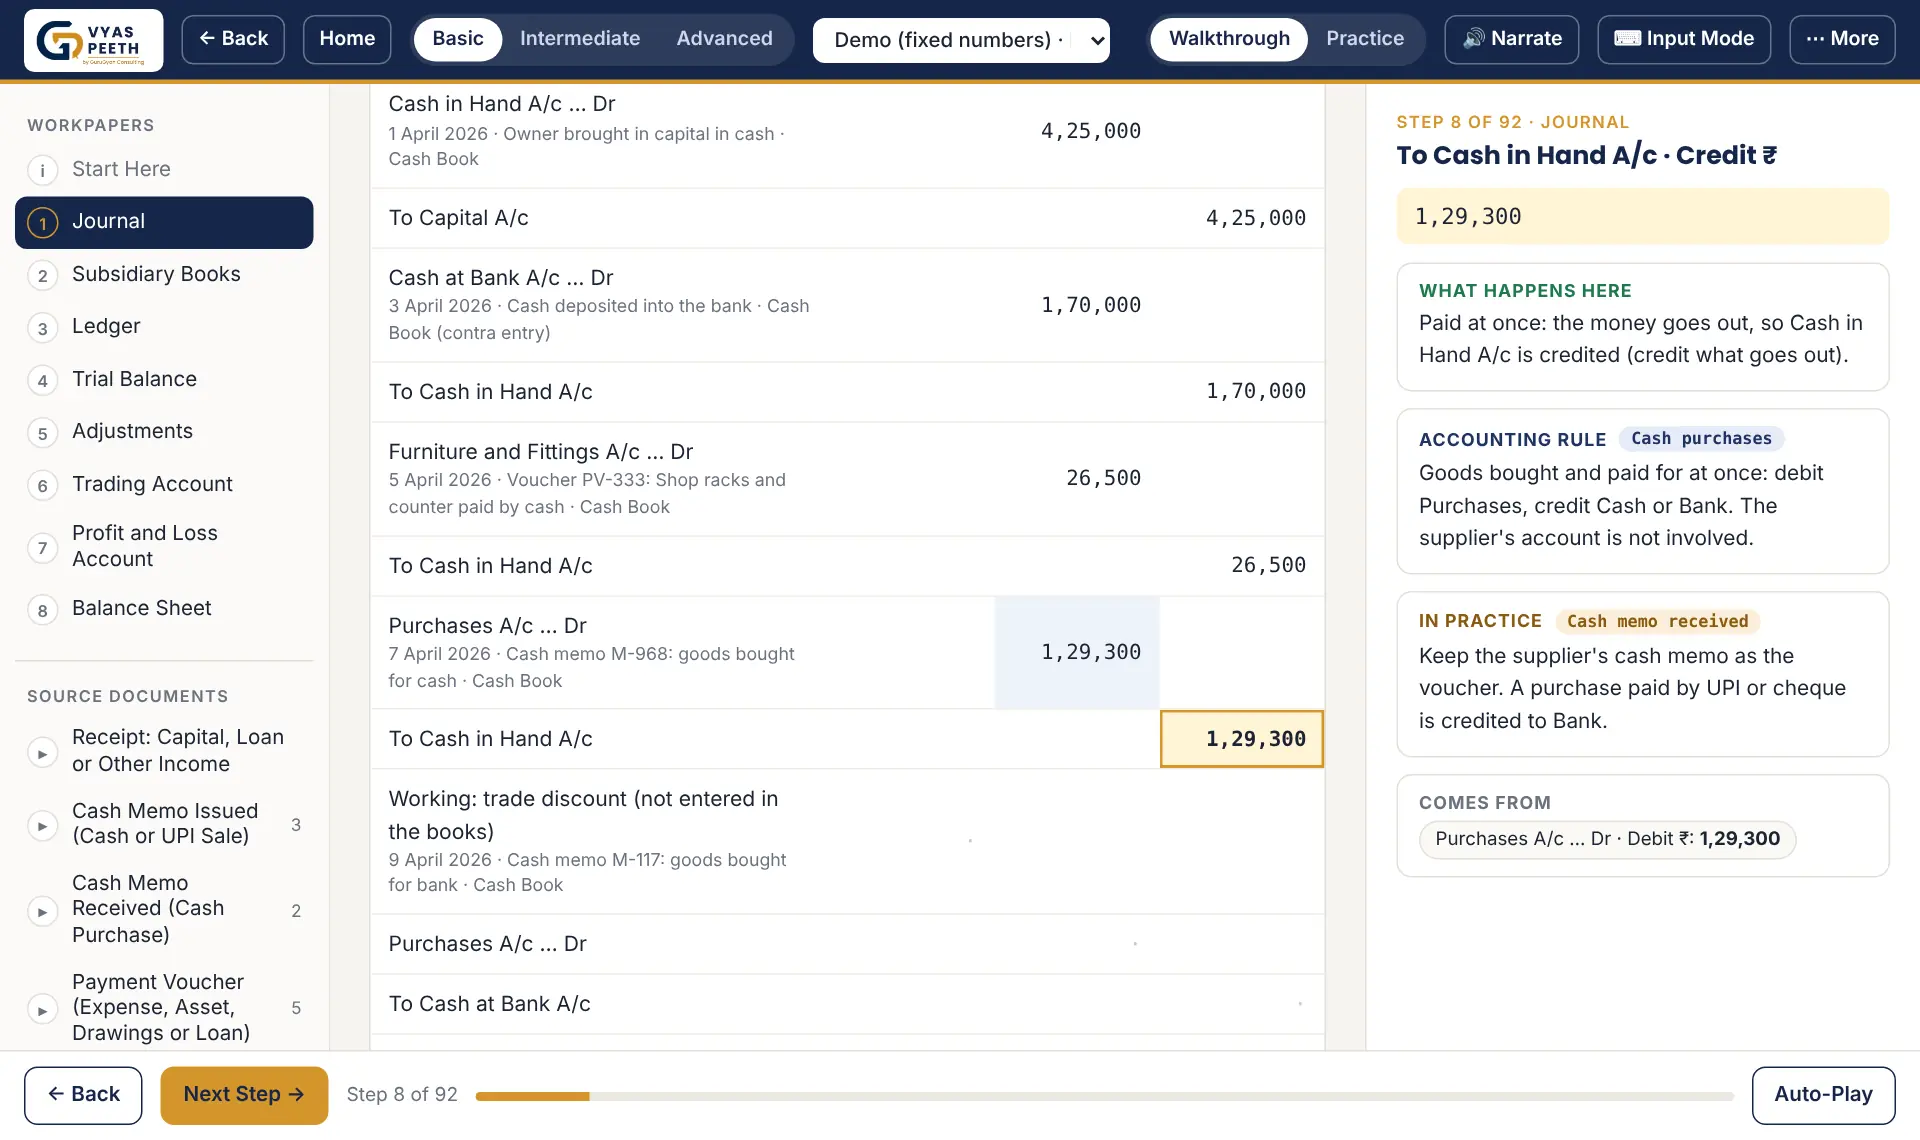Click the Journal step number 1 icon
1920x1140 pixels.
coord(42,222)
